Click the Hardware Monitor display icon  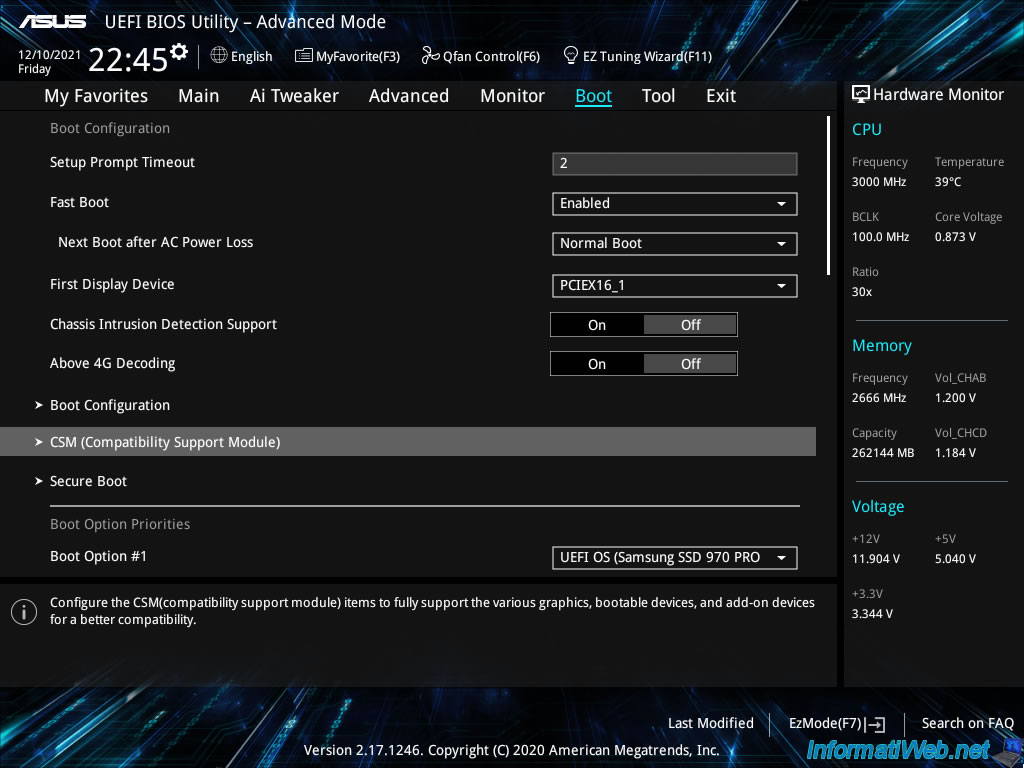tap(860, 94)
